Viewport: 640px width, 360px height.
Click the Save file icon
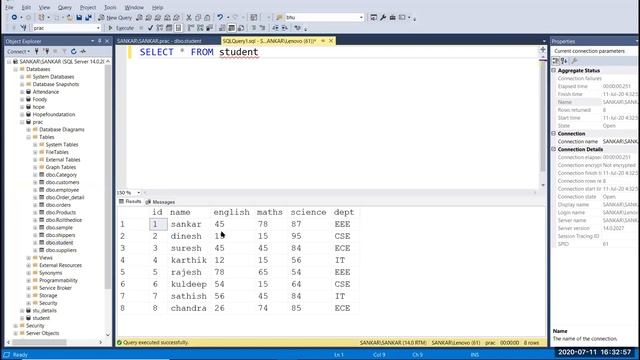click(x=79, y=18)
